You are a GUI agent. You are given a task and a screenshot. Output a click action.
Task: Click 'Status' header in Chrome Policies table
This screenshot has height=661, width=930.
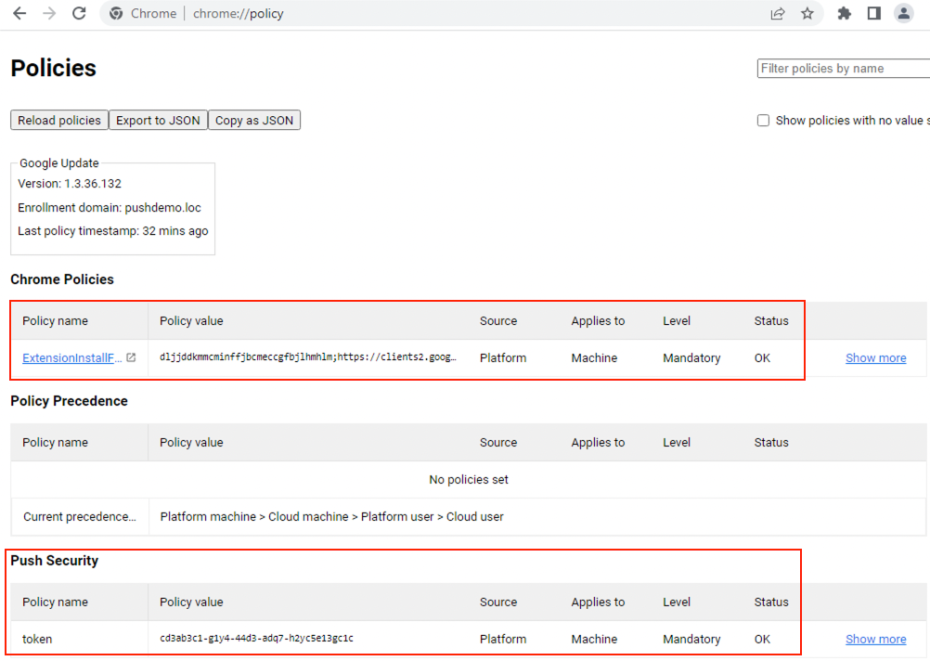(x=771, y=321)
